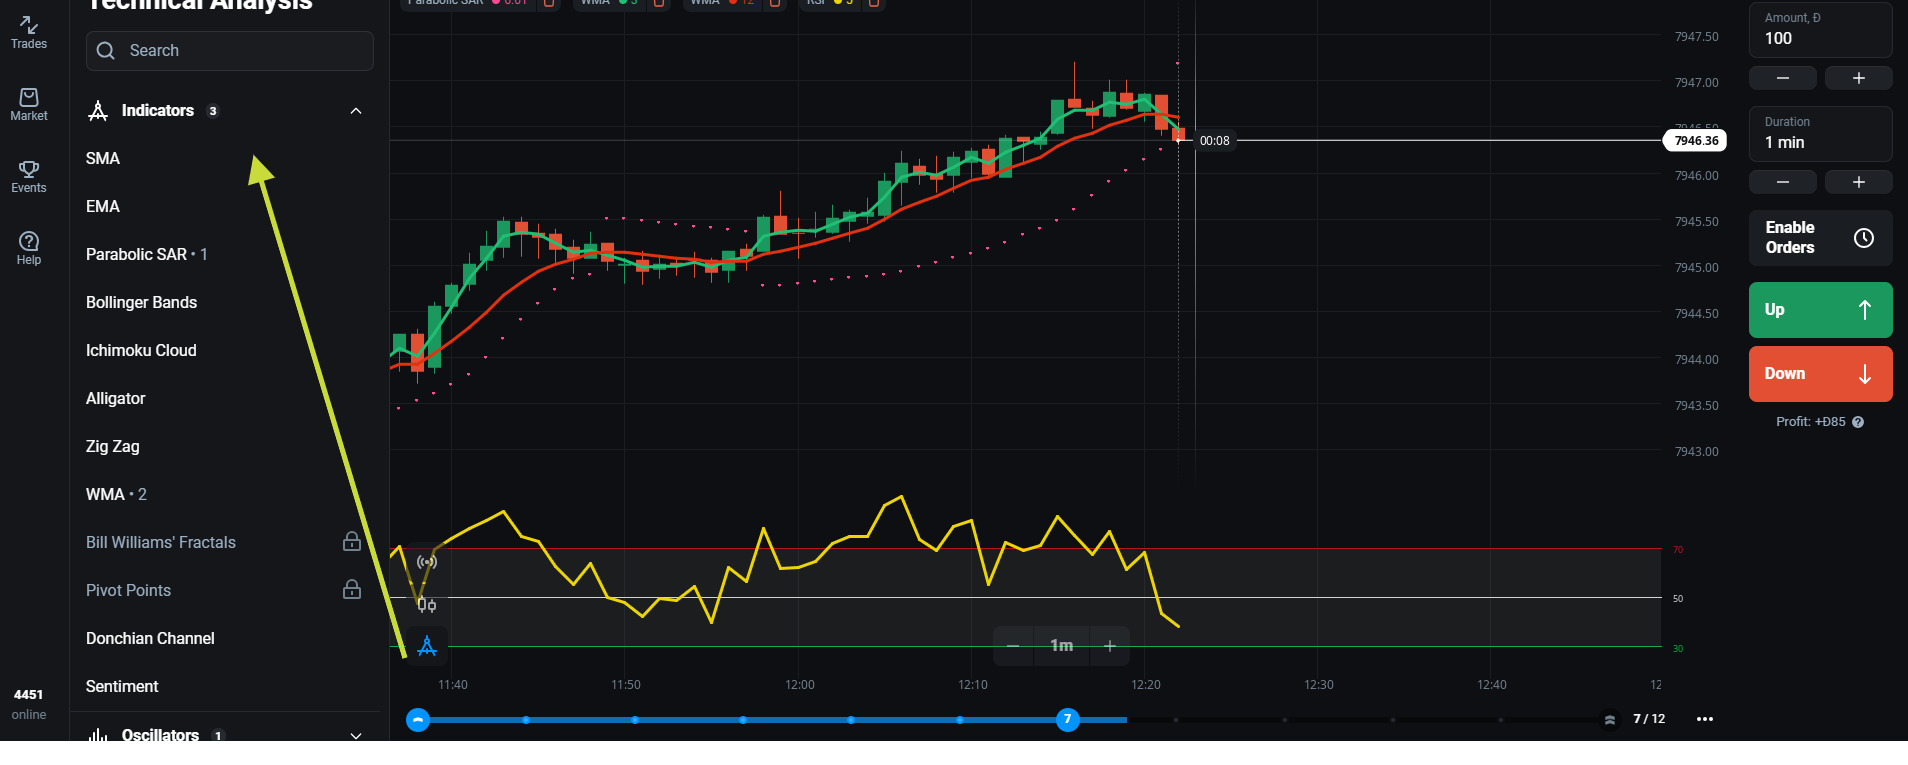Open the Market sidebar section
This screenshot has width=1908, height=765.
(x=29, y=104)
